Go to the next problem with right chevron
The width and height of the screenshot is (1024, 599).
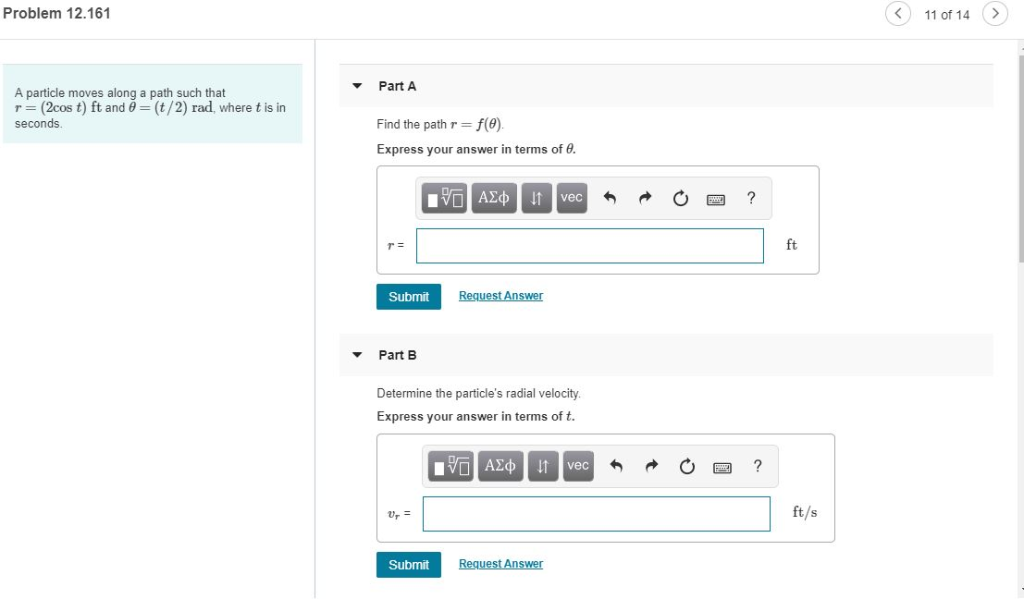click(995, 14)
